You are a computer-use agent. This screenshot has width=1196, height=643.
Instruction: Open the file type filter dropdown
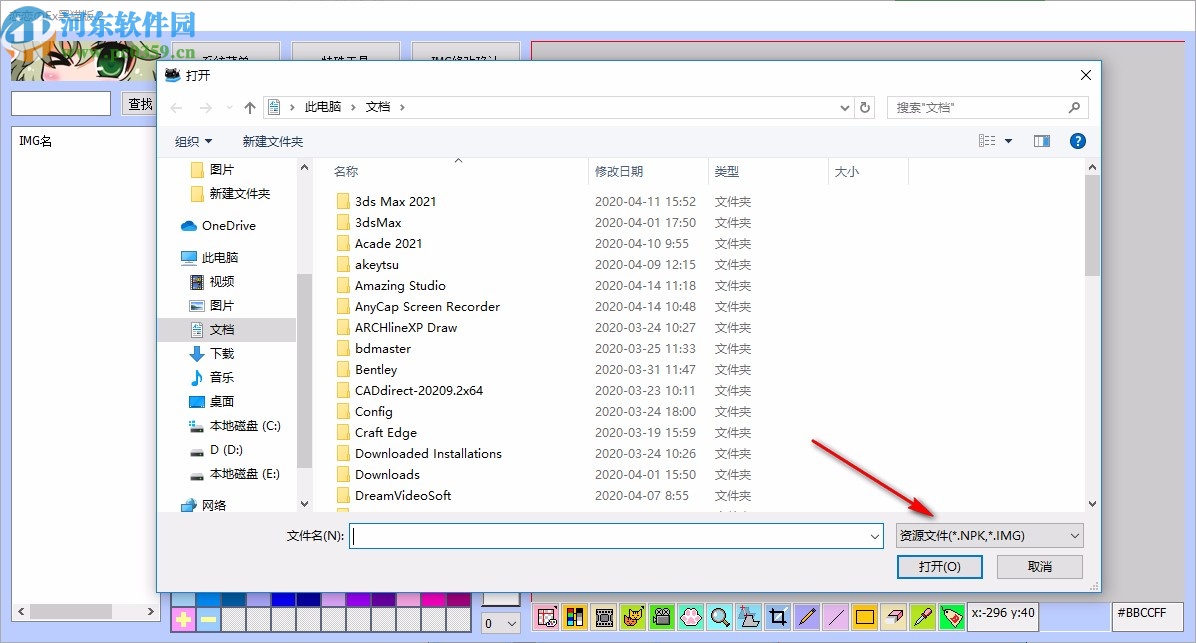pyautogui.click(x=989, y=535)
